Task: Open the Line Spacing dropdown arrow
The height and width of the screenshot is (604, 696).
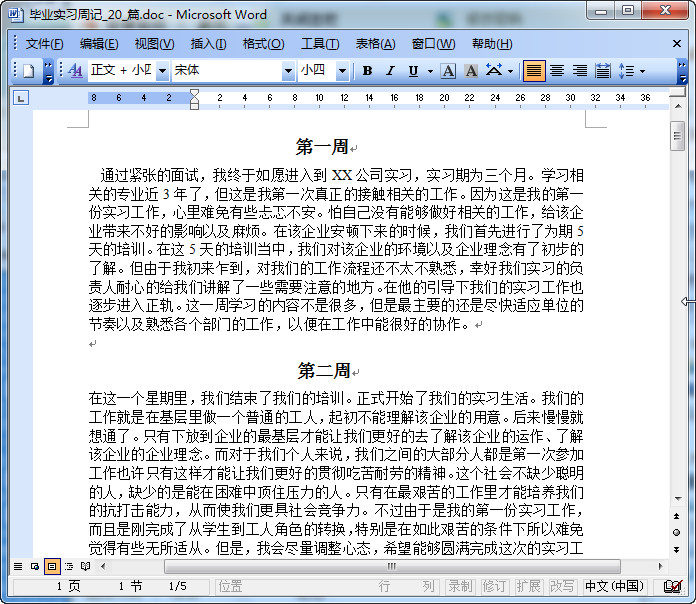Action: (642, 71)
